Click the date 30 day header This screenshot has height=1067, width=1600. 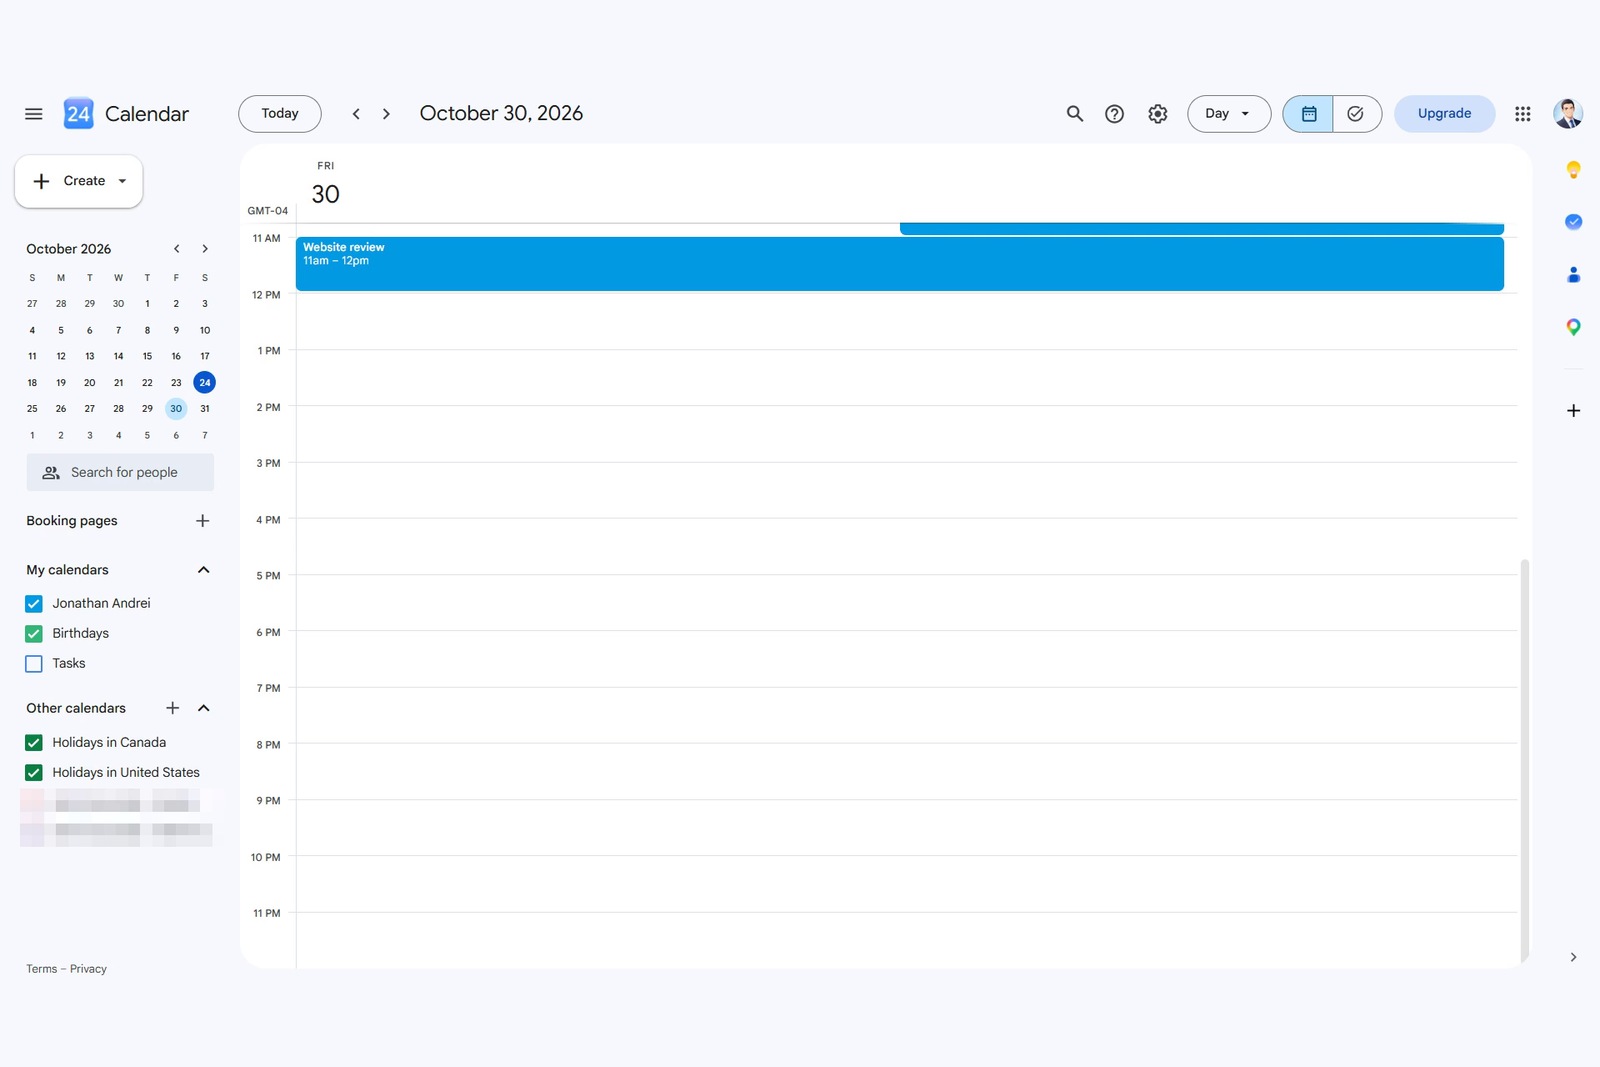[x=326, y=194]
